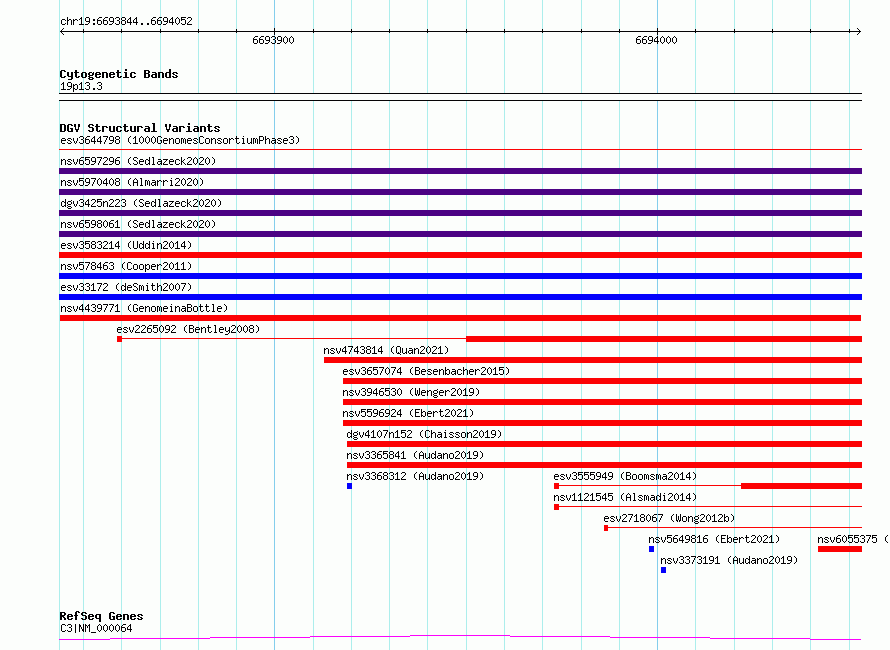Click the esv3644798 (1000GenomesConsortiumPhase3) label
The image size is (890, 650).
(180, 140)
